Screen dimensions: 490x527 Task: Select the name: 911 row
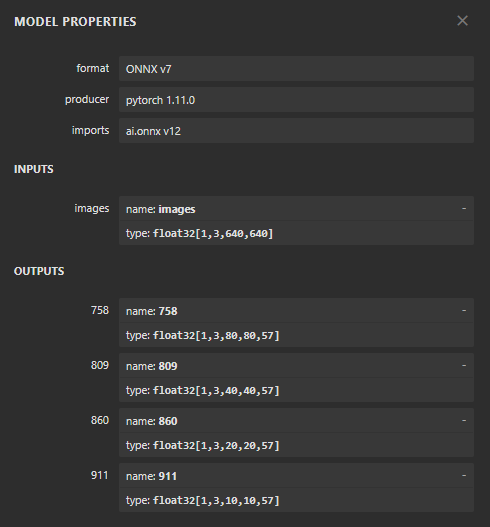click(296, 476)
